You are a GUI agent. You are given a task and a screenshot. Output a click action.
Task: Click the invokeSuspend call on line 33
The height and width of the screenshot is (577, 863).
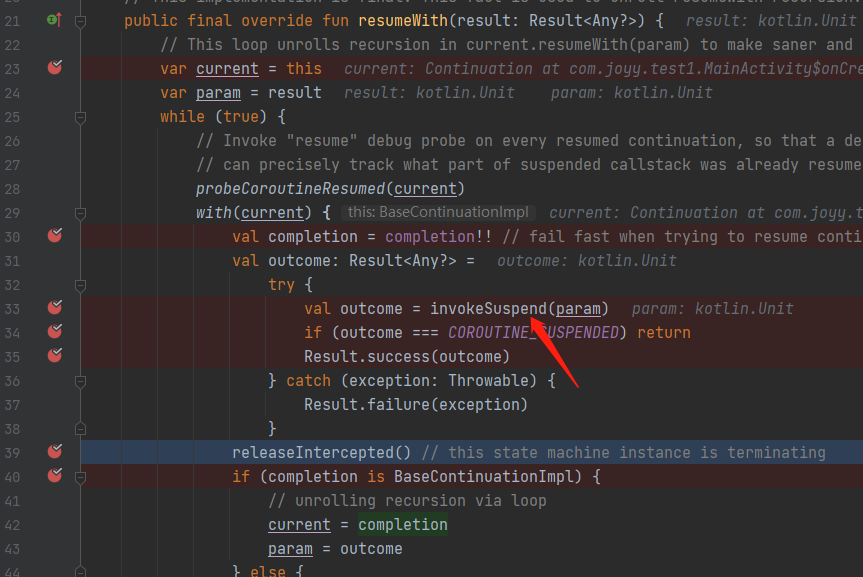coord(488,308)
